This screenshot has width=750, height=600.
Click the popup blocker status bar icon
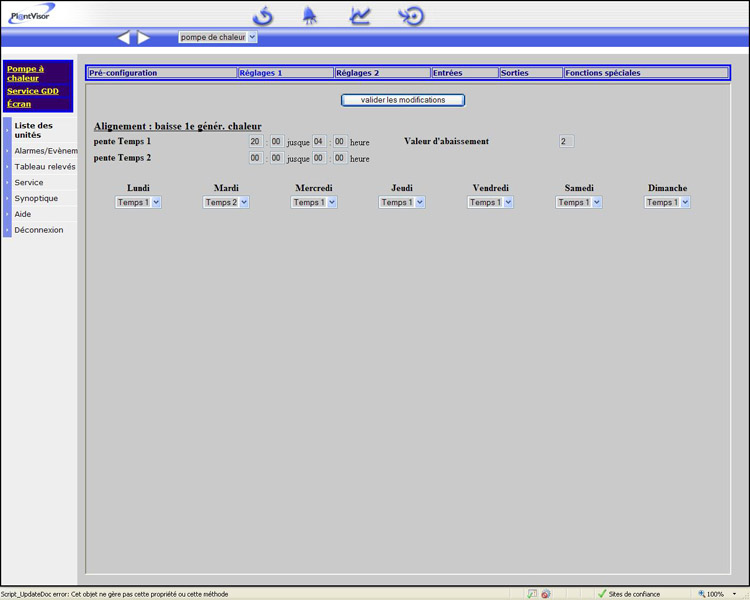(546, 594)
